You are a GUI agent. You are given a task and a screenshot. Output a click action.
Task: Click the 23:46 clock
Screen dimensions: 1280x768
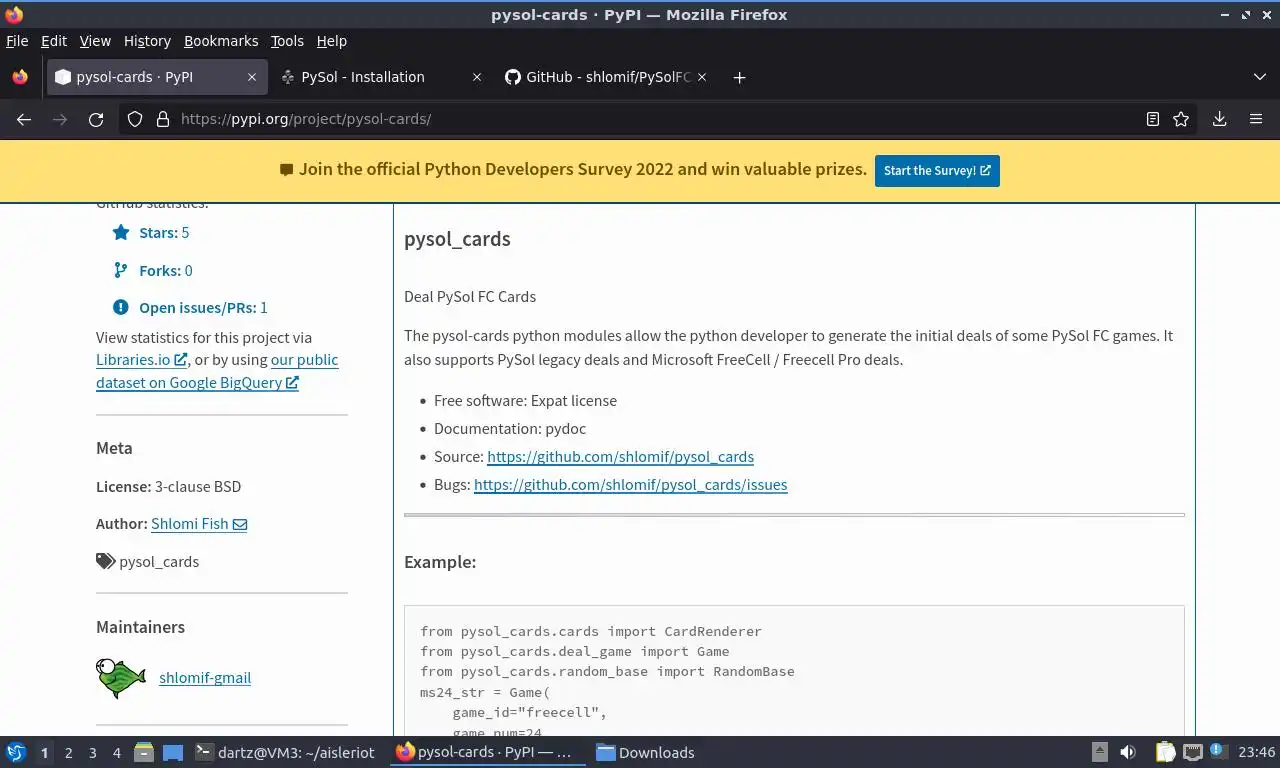coord(1256,752)
